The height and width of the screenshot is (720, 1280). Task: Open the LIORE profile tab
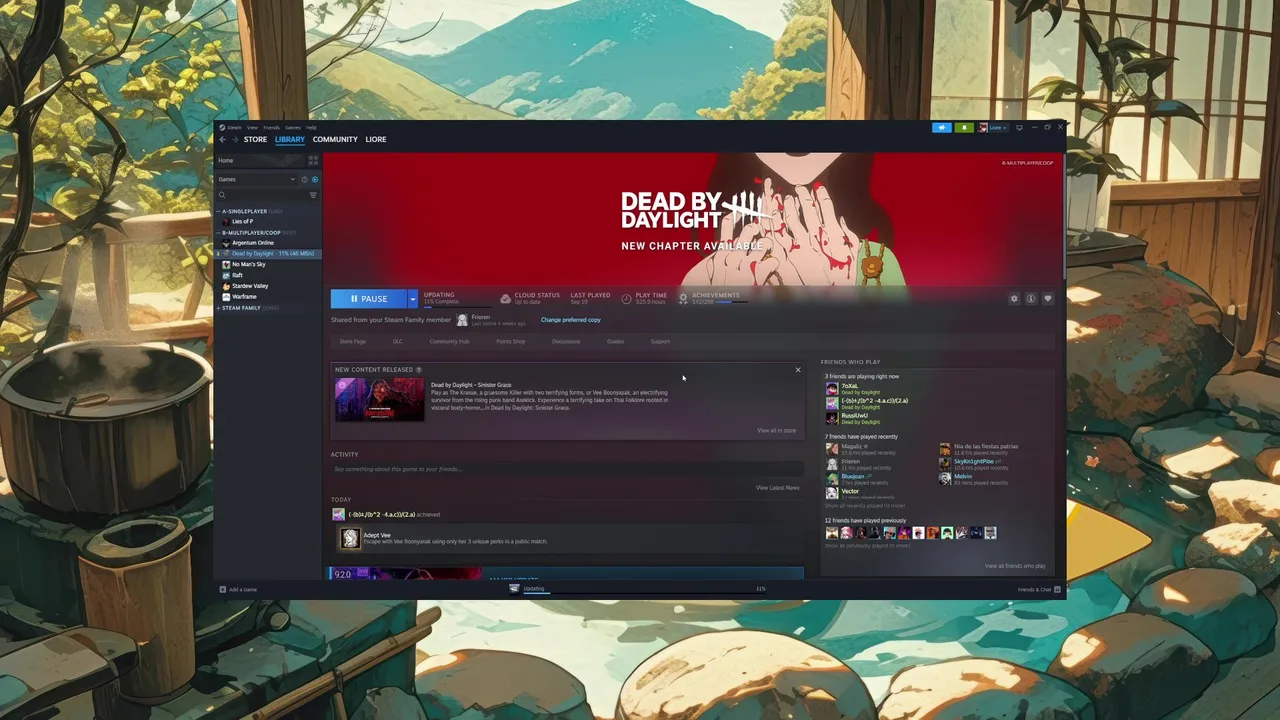(x=376, y=139)
